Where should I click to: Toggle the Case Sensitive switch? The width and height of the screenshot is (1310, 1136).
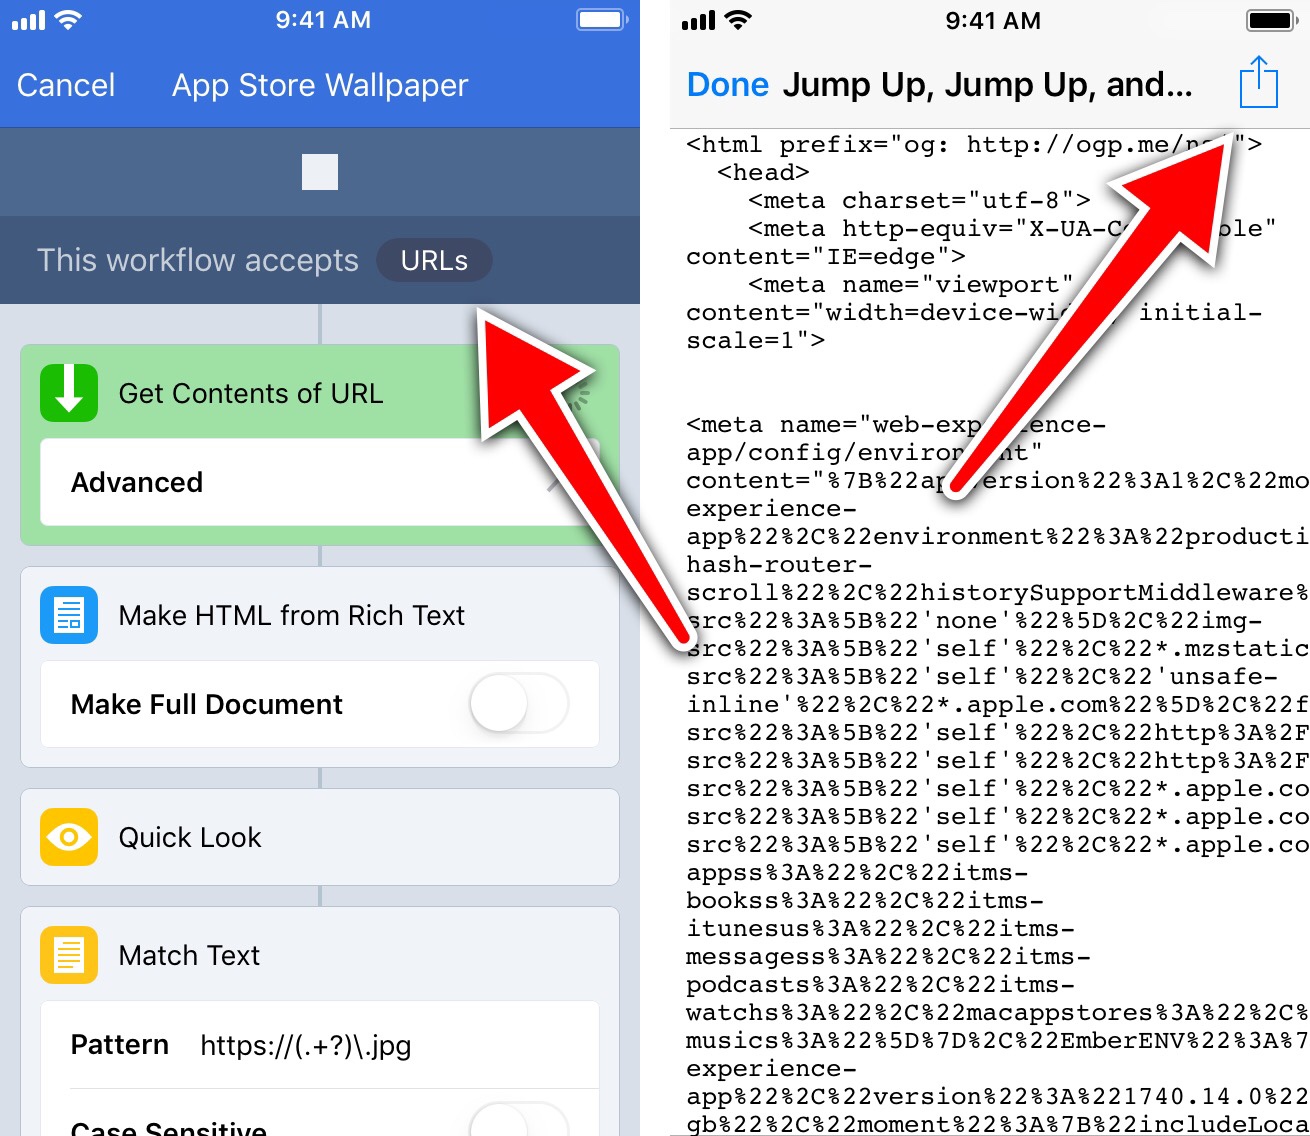518,1122
